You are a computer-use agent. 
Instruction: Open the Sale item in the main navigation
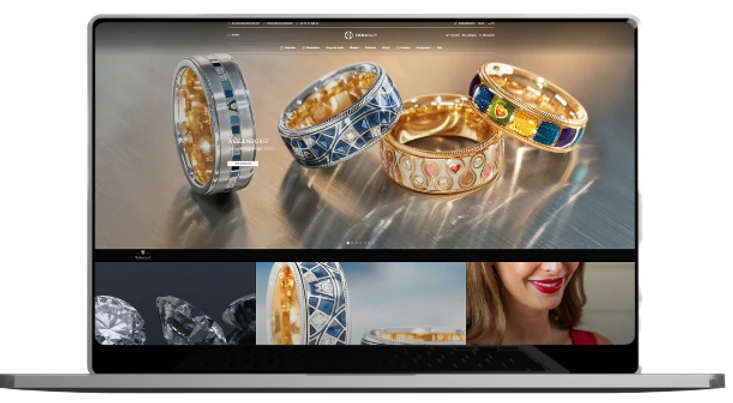(439, 48)
